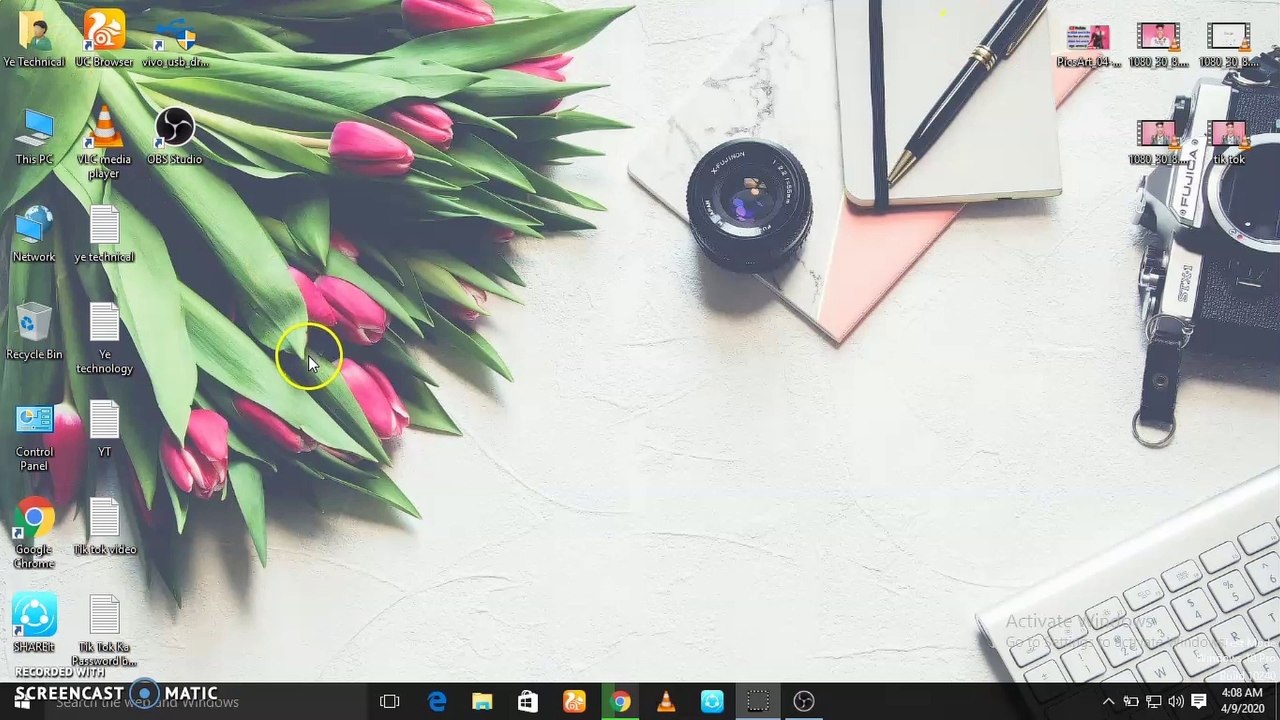Launch Microsoft Edge from the taskbar
Screen dimensions: 1280x720
437,702
